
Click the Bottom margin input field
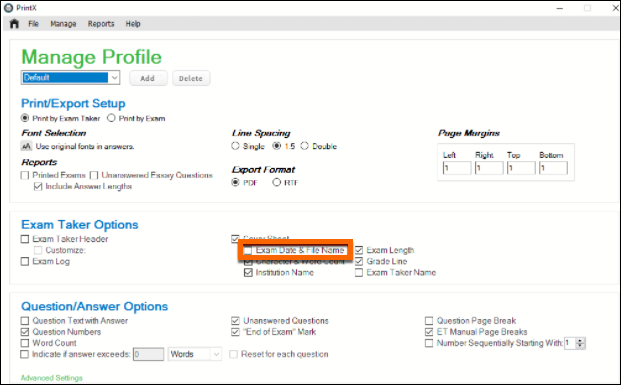553,168
